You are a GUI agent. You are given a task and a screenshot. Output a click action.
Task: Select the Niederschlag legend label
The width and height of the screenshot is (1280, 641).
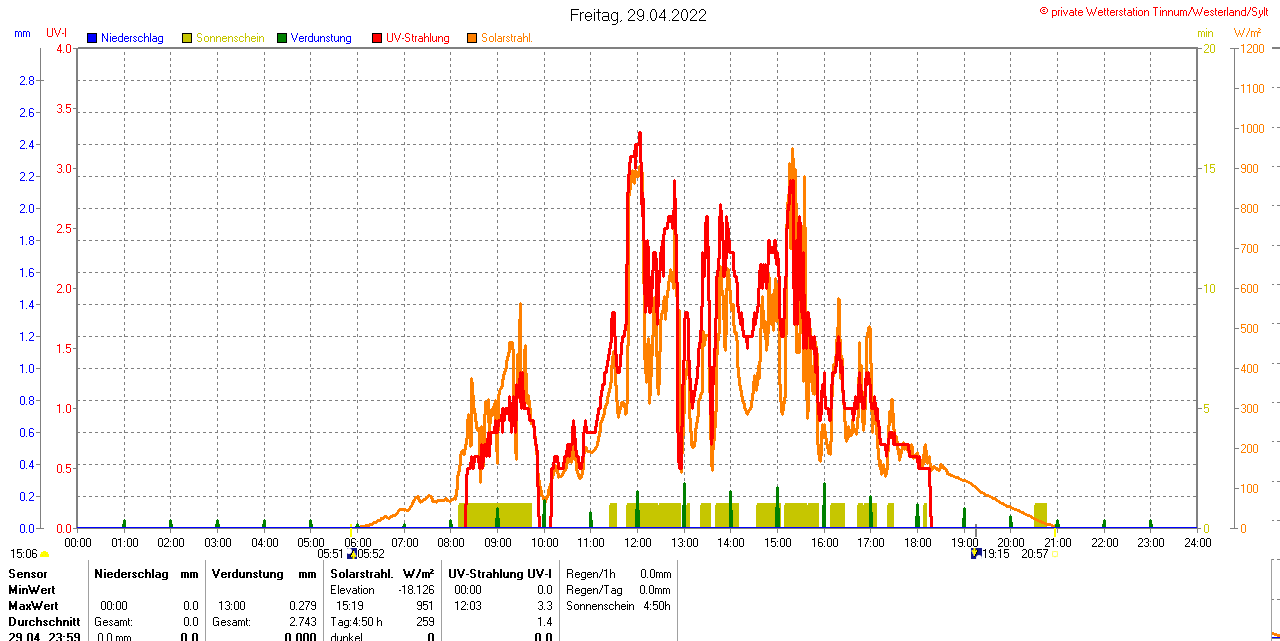pos(132,38)
